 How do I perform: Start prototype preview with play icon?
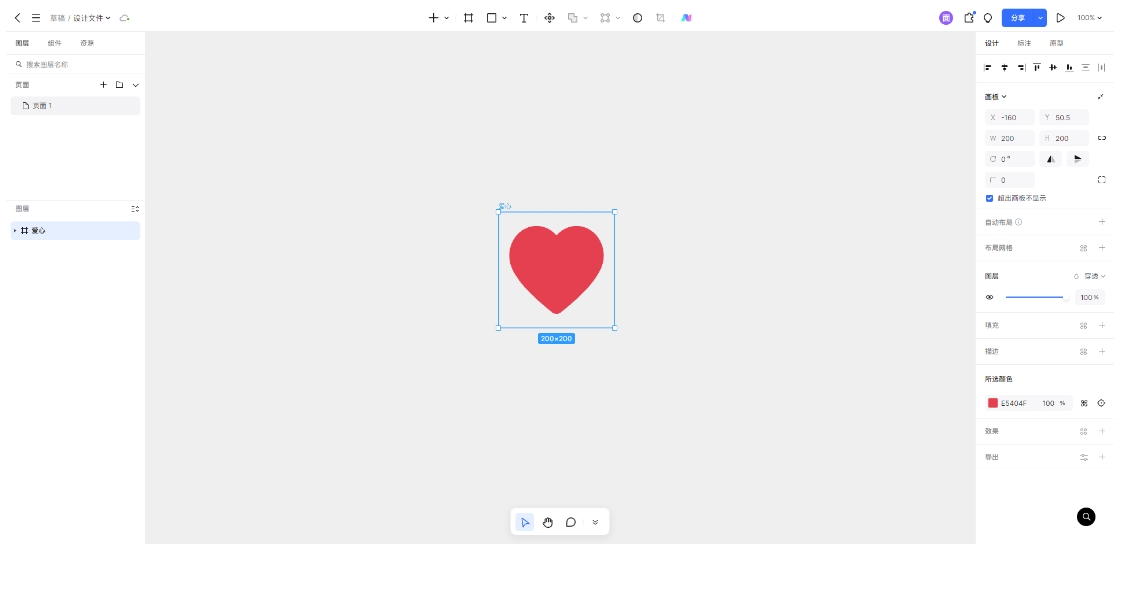click(x=1061, y=17)
